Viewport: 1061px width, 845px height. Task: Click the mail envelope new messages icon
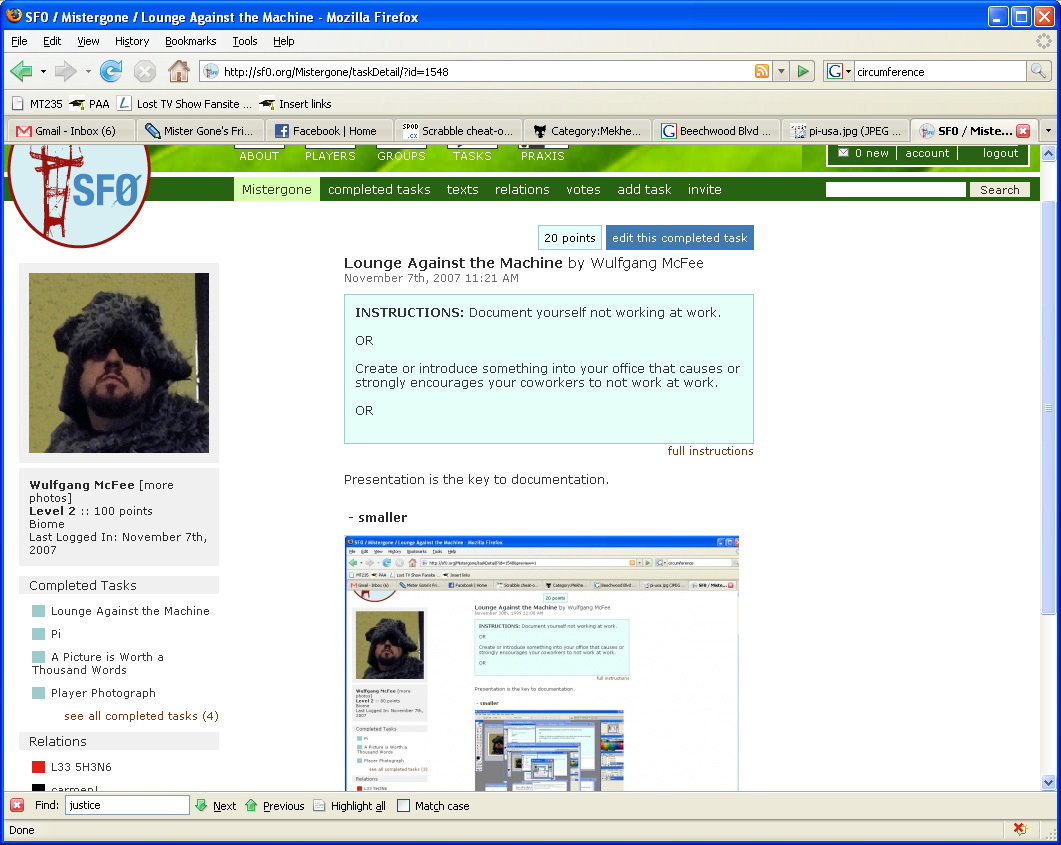(x=843, y=153)
